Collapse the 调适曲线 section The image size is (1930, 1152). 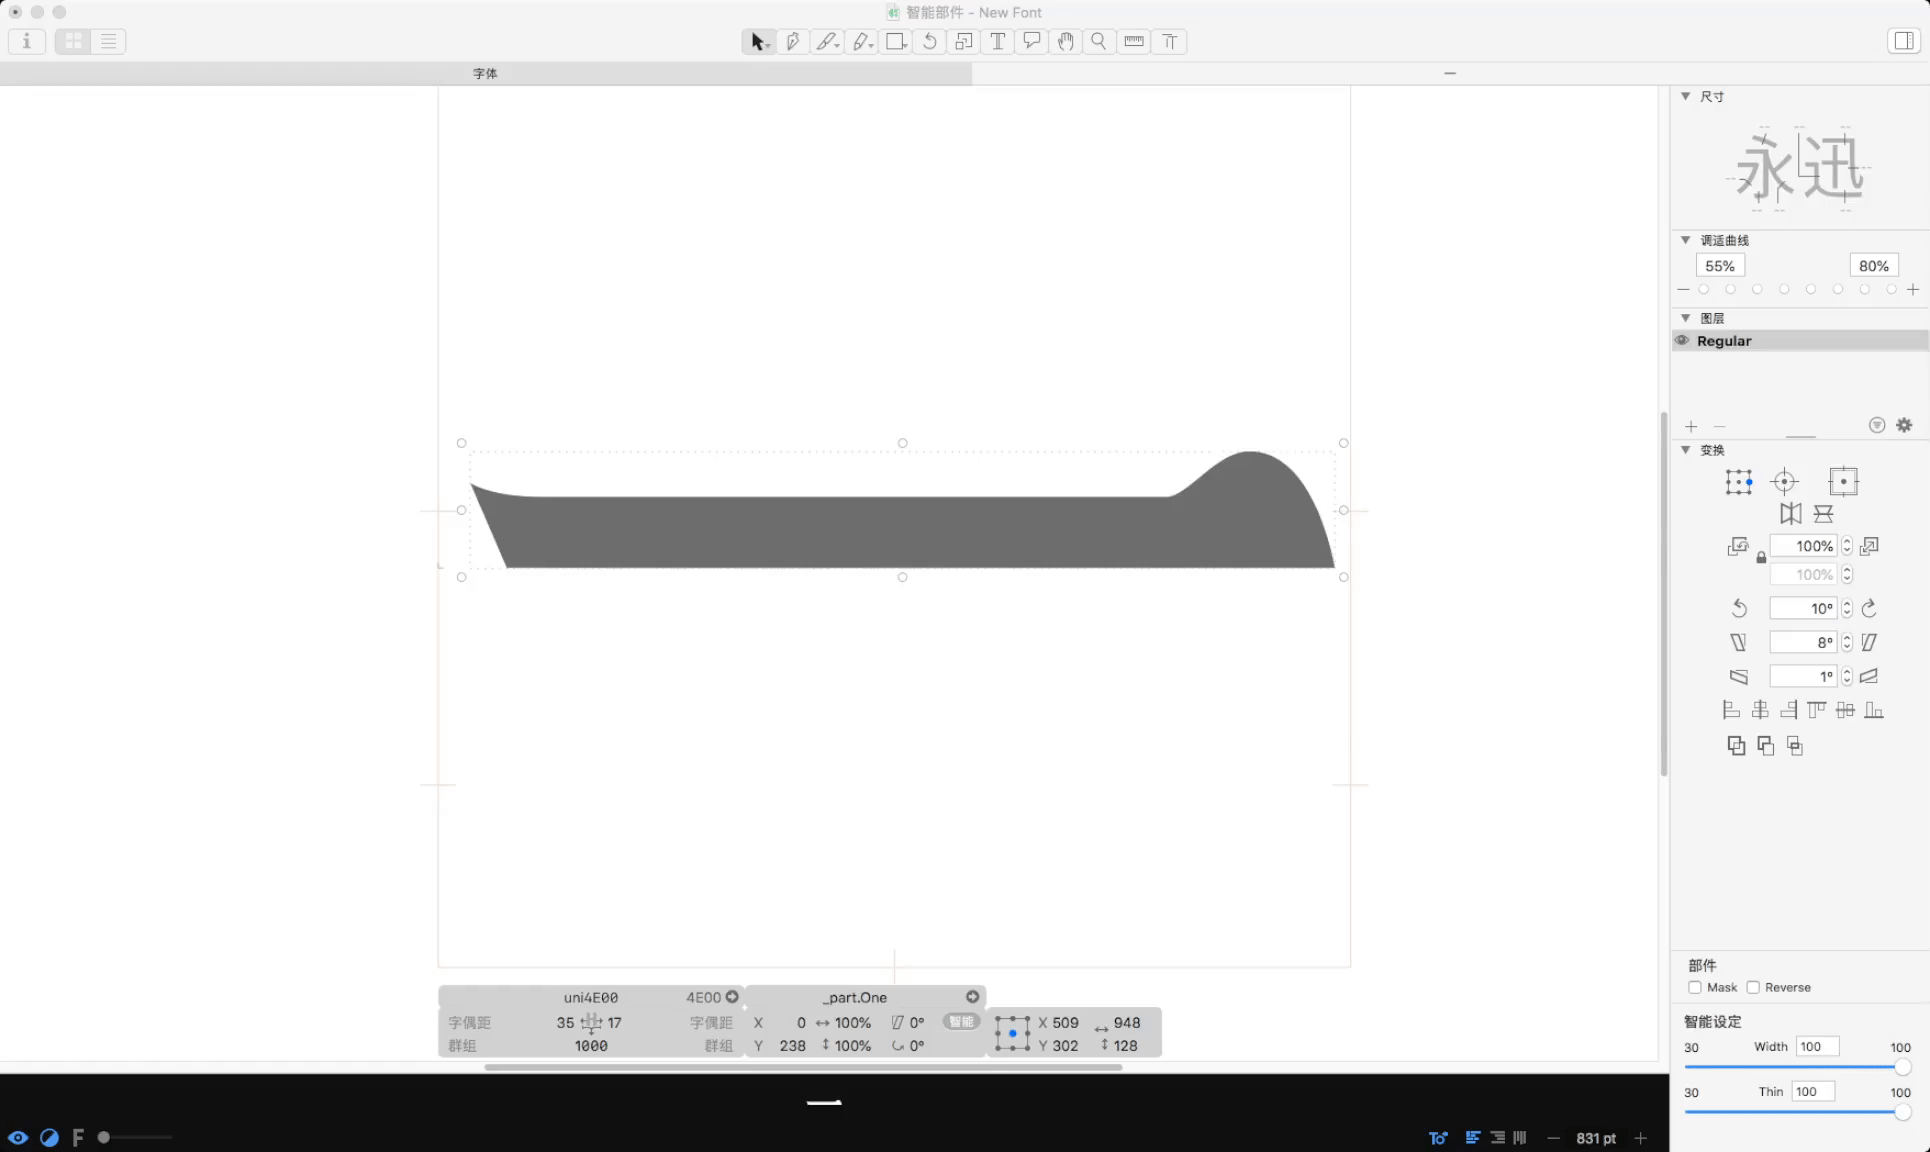point(1686,240)
